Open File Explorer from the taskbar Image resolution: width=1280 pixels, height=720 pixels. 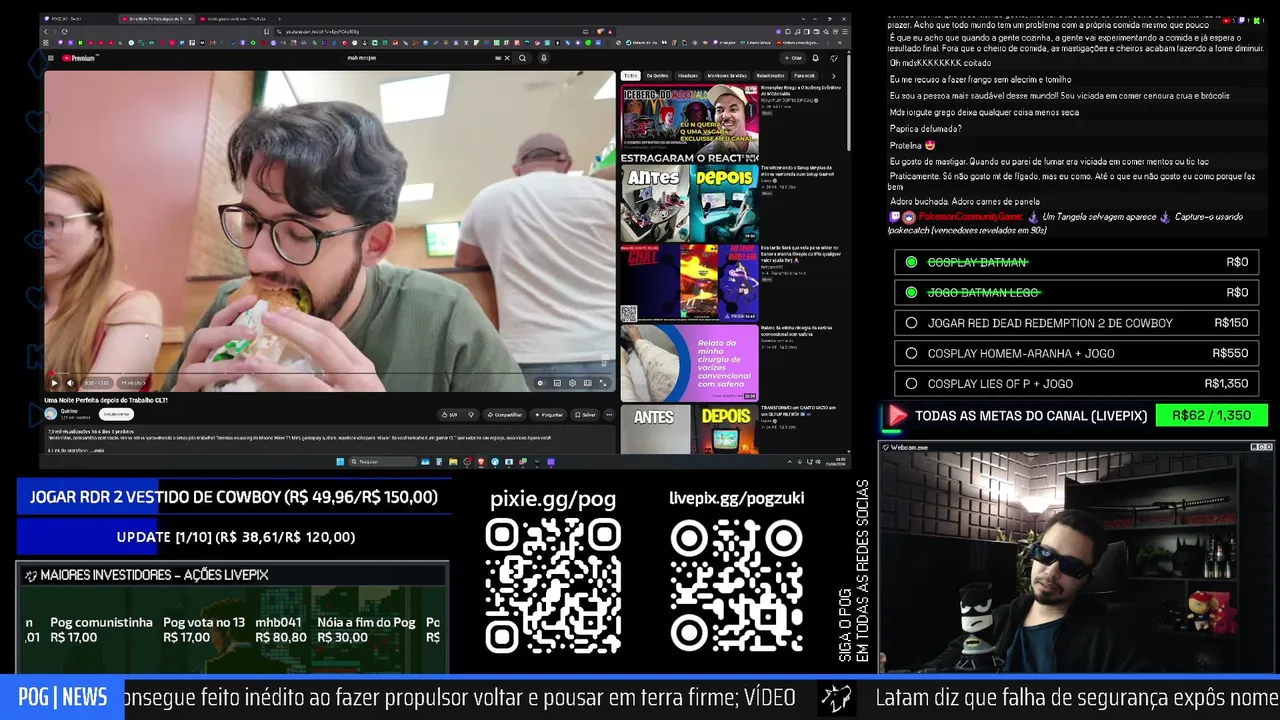coord(453,461)
